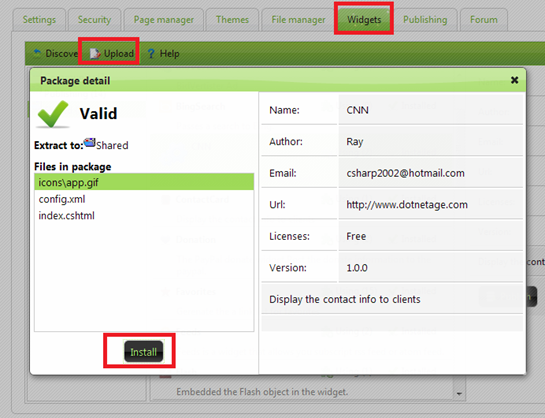Click the Url http://www.dotnetage.com
This screenshot has width=545, height=418.
point(407,205)
